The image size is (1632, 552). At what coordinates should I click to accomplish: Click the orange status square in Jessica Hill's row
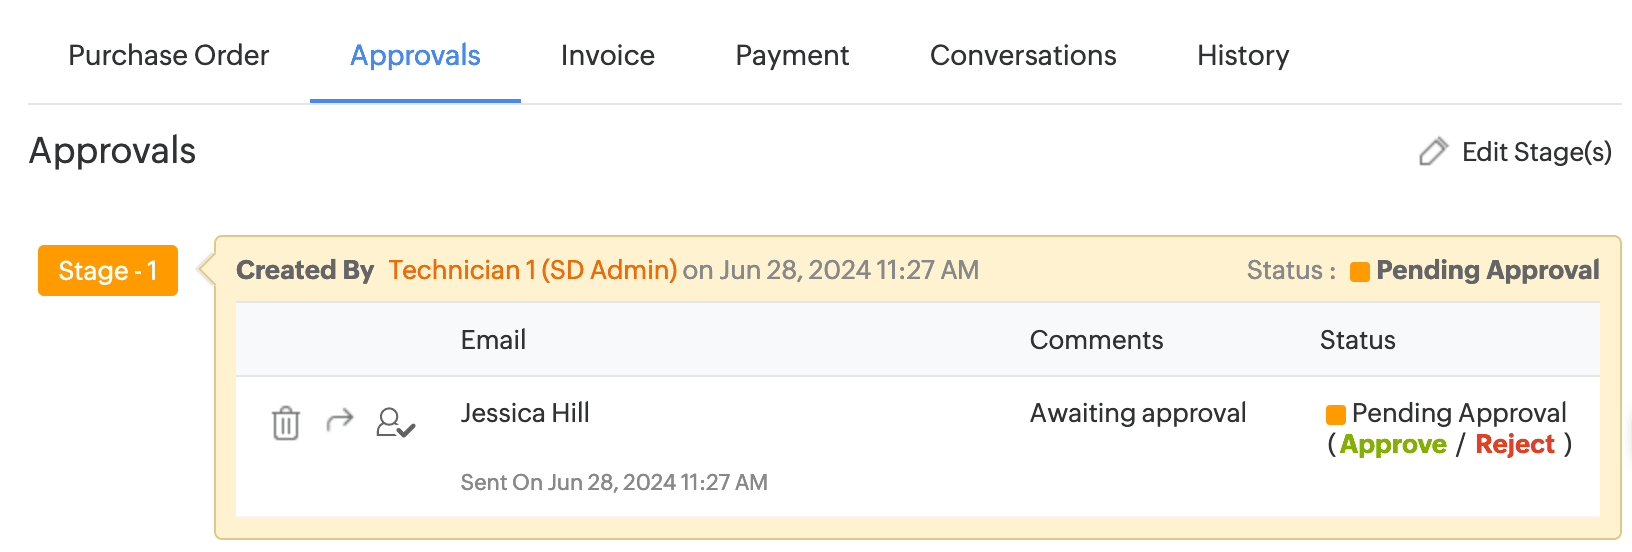click(x=1335, y=415)
